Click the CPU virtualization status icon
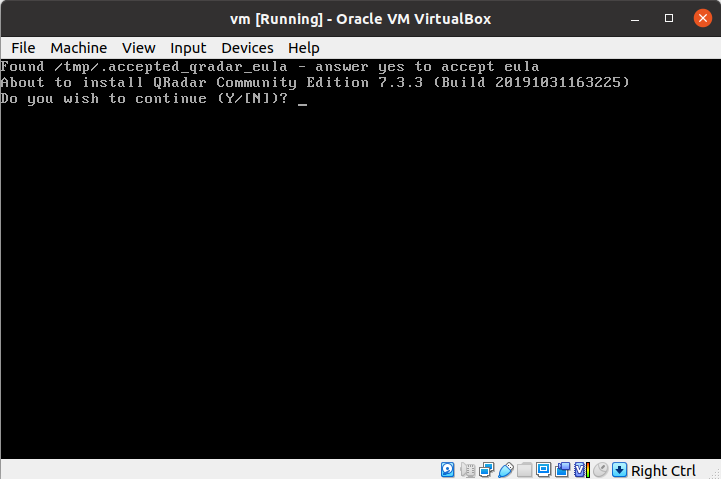721x479 pixels. (582, 470)
